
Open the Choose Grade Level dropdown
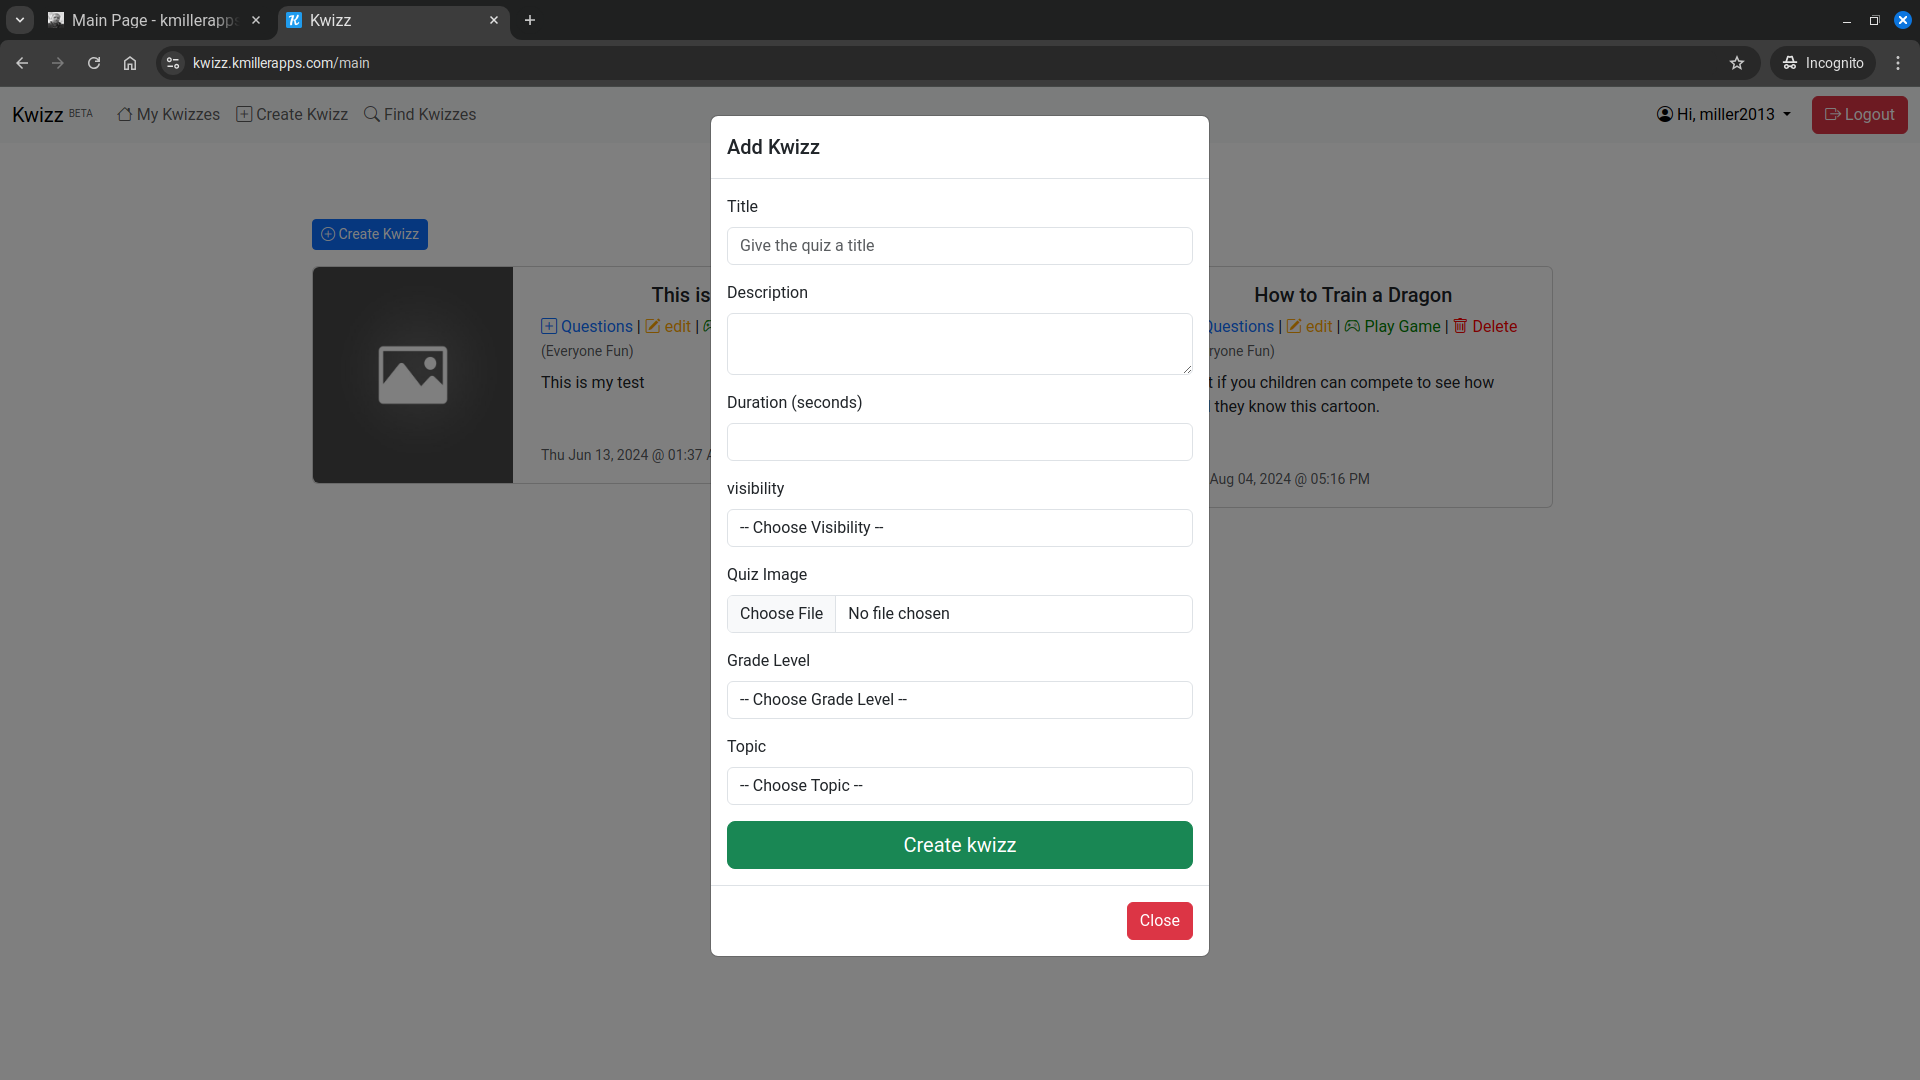tap(959, 700)
